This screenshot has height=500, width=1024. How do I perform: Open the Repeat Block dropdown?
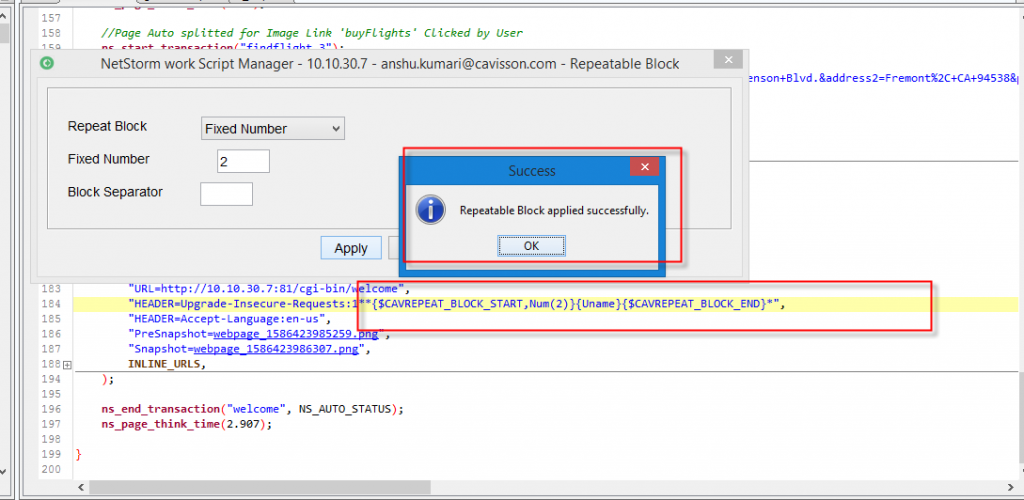pos(272,128)
